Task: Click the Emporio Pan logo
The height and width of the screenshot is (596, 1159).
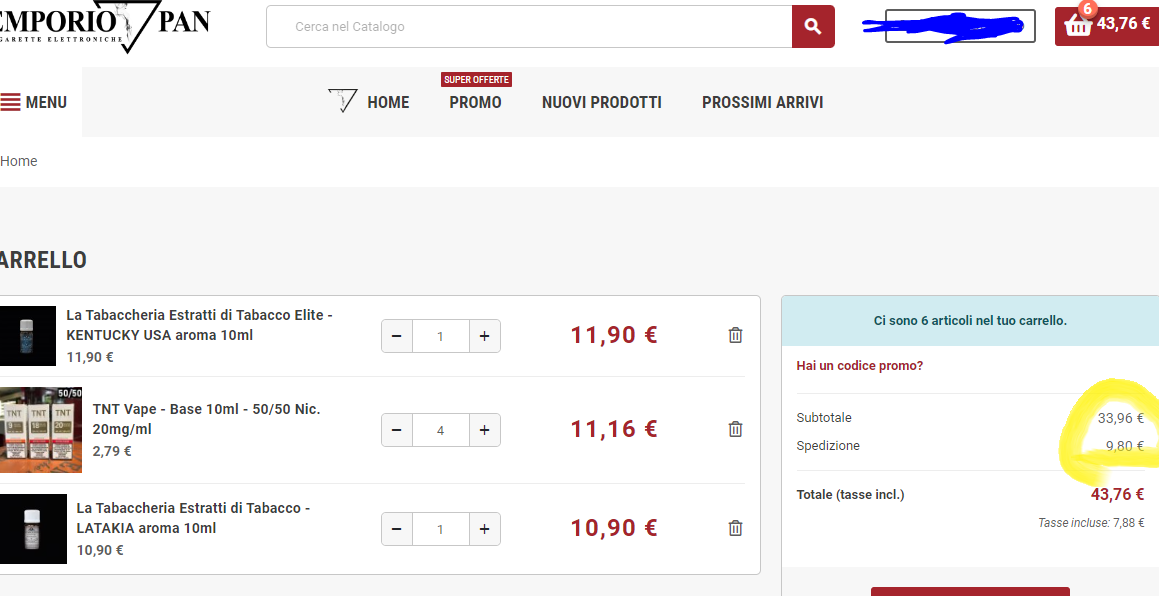Action: (103, 27)
